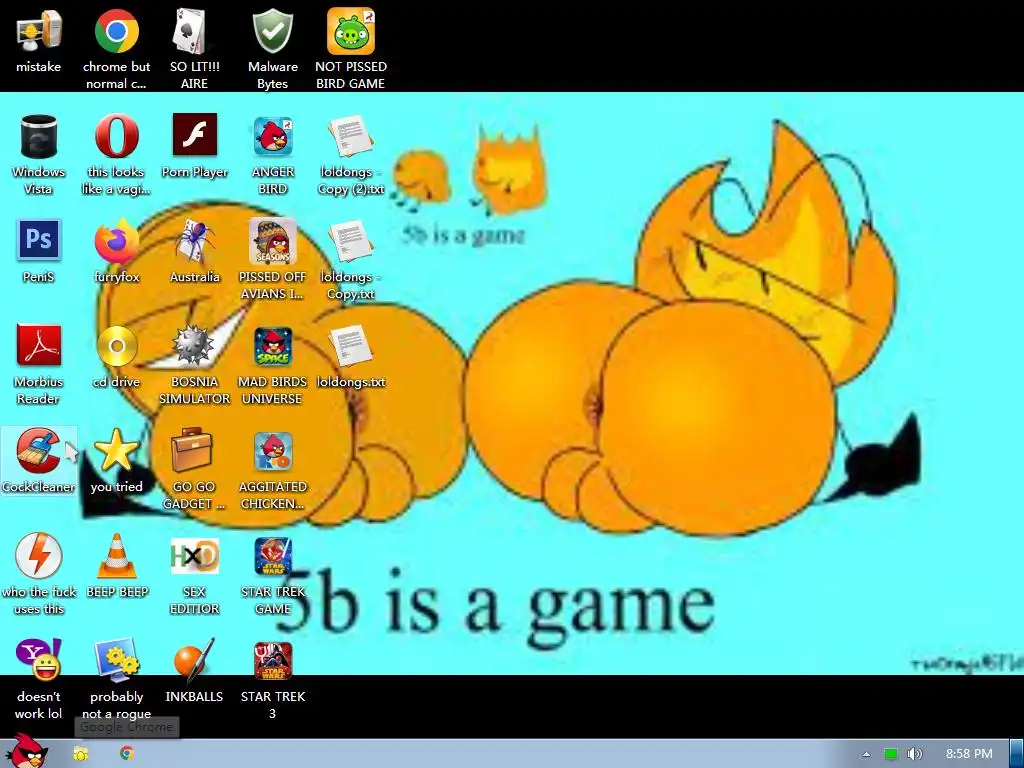Select the HxD hex editor icon
Viewport: 1024px width, 768px height.
[194, 556]
